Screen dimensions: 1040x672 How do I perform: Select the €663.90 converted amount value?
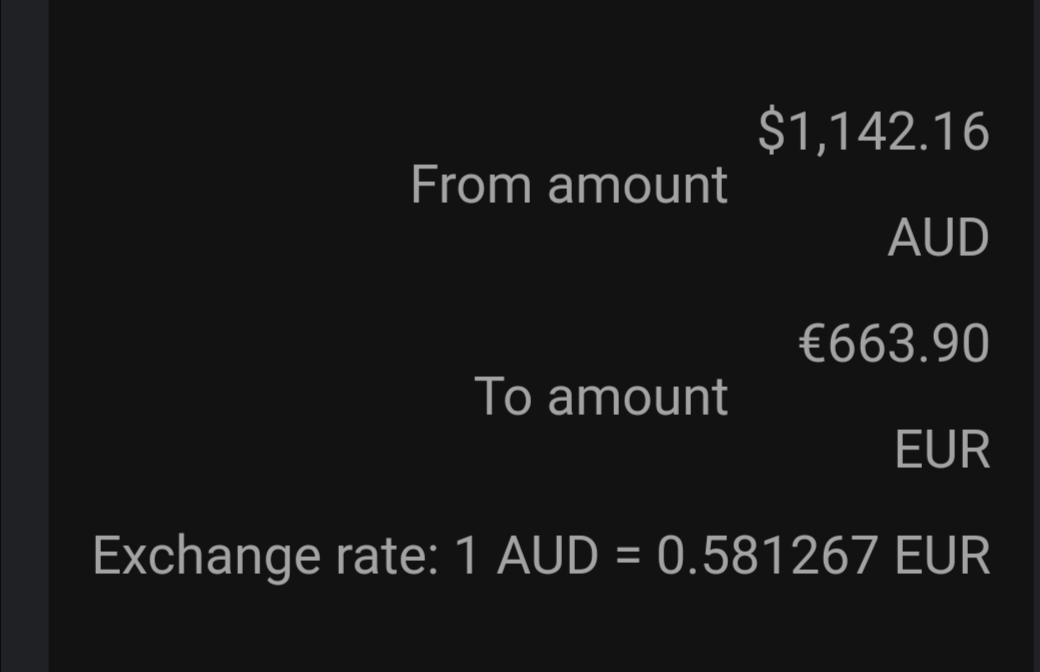(894, 344)
